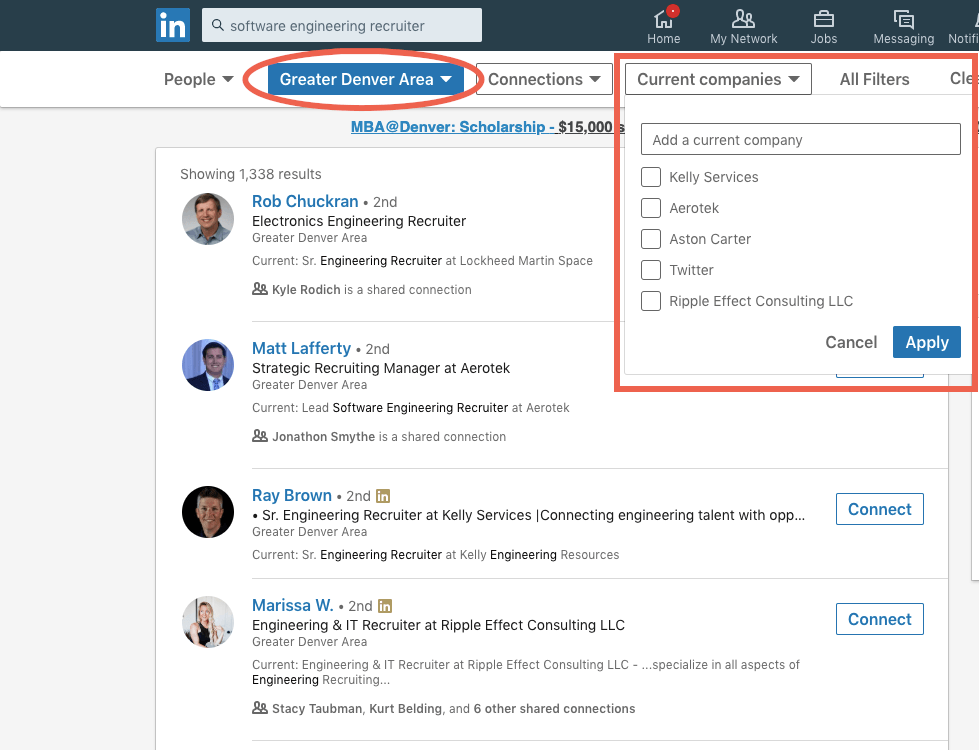Open Marissa W.'s profile name
Screen dimensions: 979x750
292,605
